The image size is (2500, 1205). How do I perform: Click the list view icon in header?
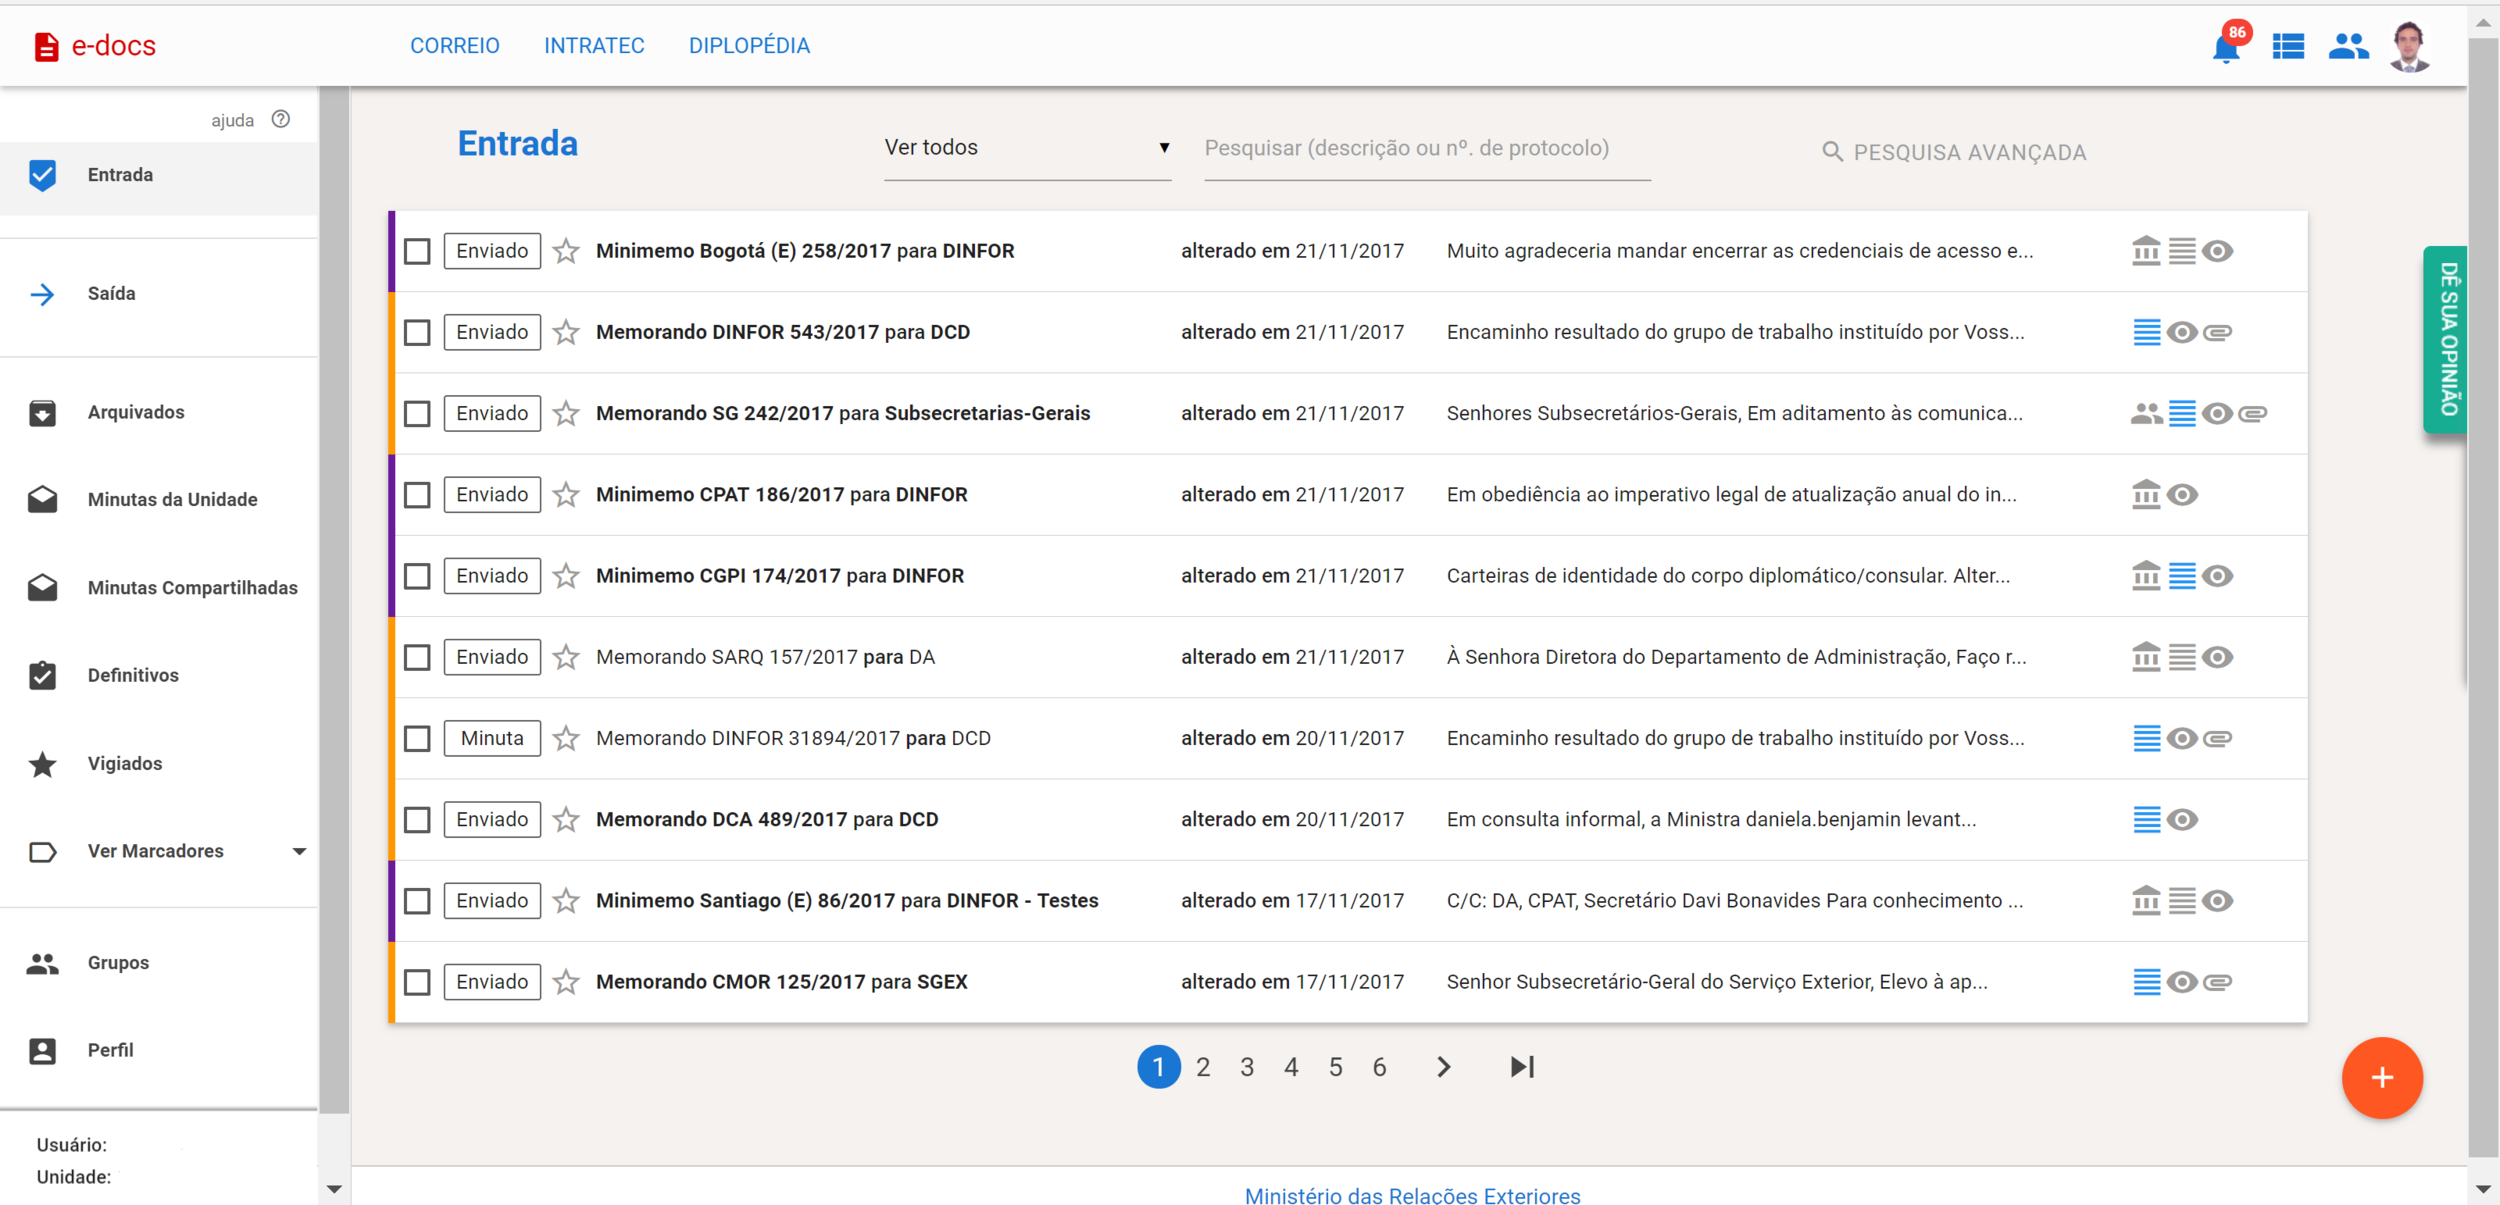(2288, 47)
